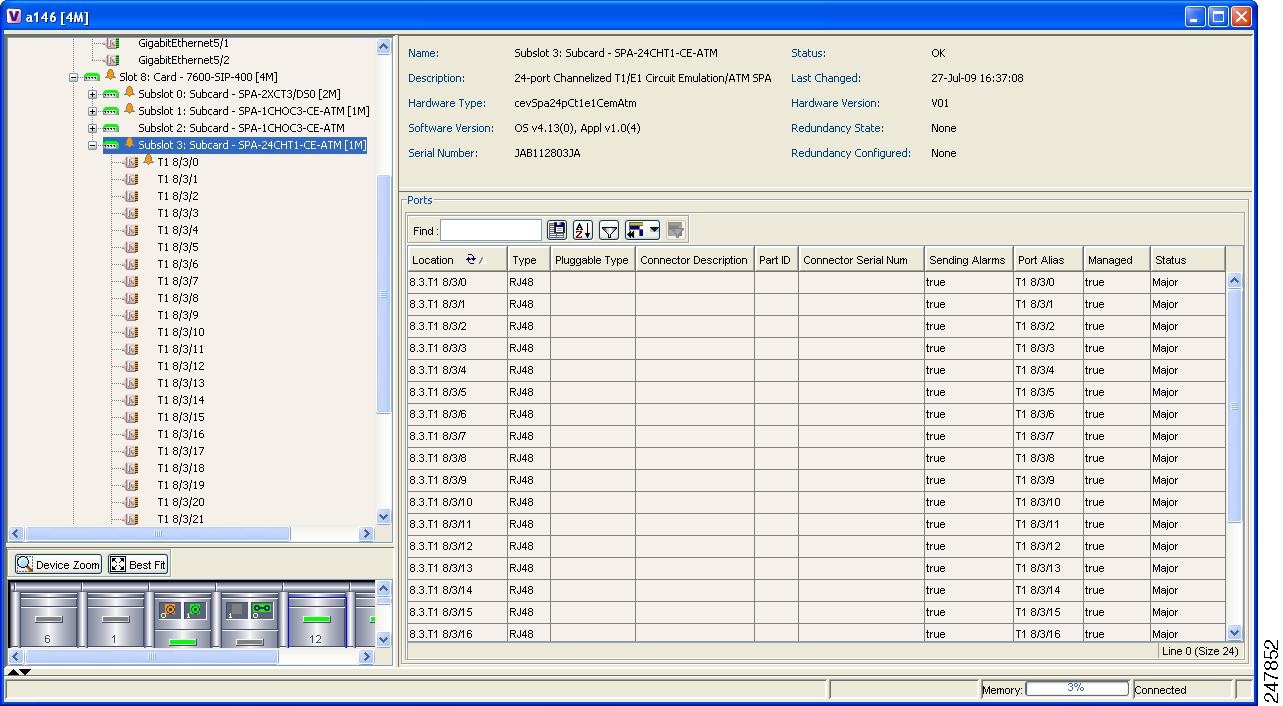Open the show columns dropdown arrow

coord(654,231)
